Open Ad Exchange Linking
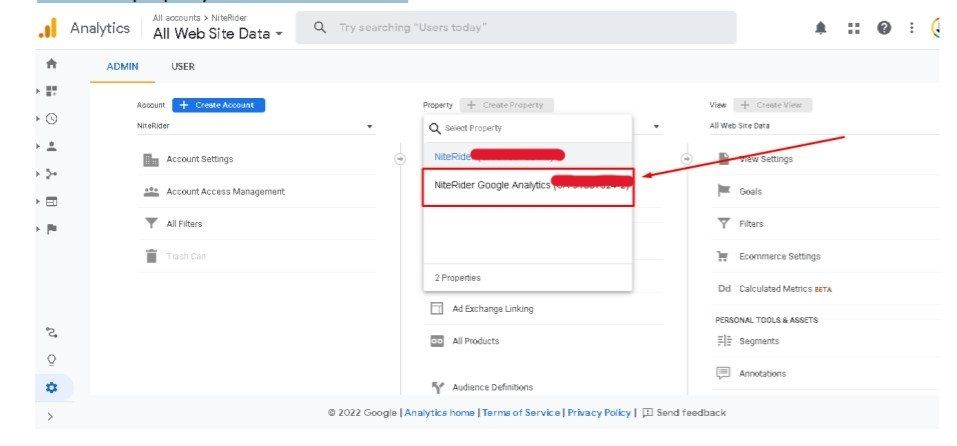This screenshot has width=957, height=446. pyautogui.click(x=493, y=309)
